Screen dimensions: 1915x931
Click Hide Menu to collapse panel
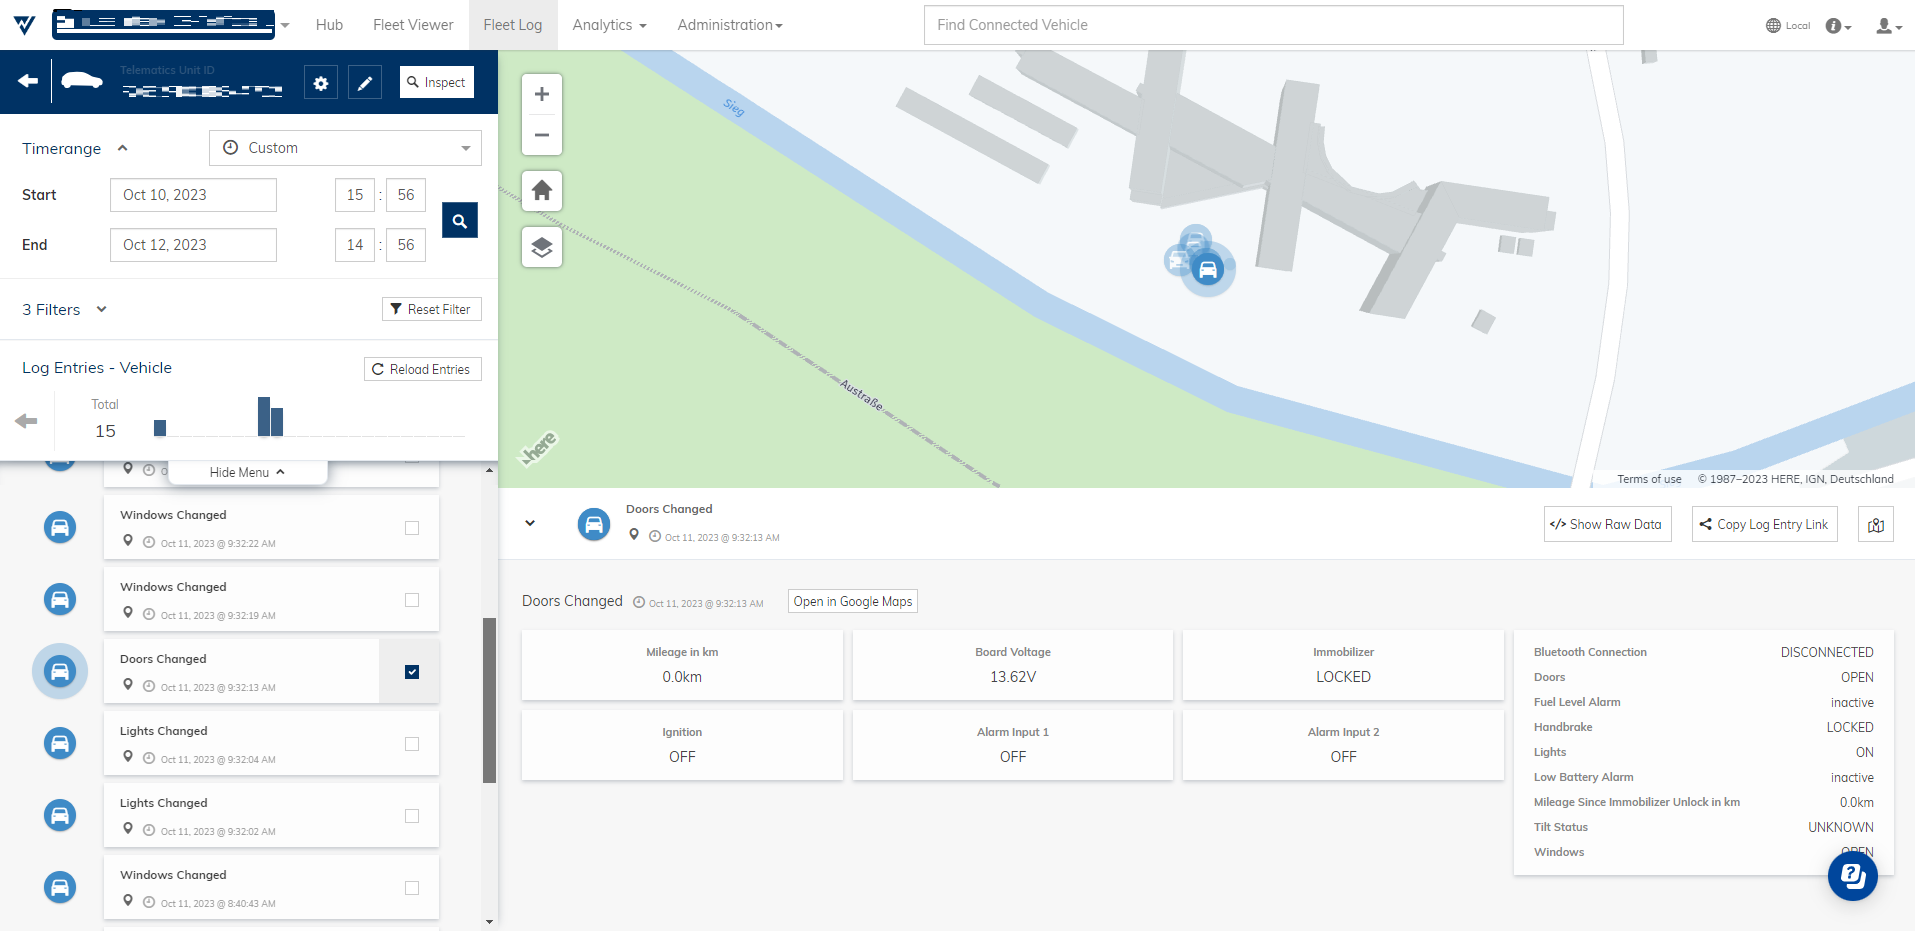(247, 472)
